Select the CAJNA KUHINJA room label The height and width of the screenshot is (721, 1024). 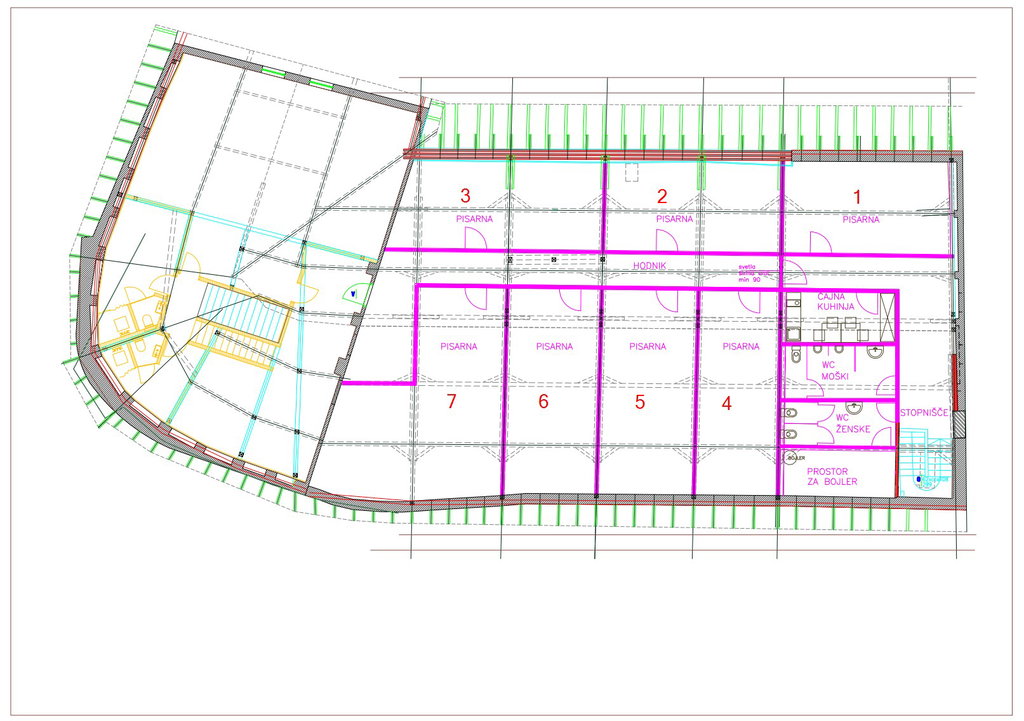pyautogui.click(x=838, y=304)
